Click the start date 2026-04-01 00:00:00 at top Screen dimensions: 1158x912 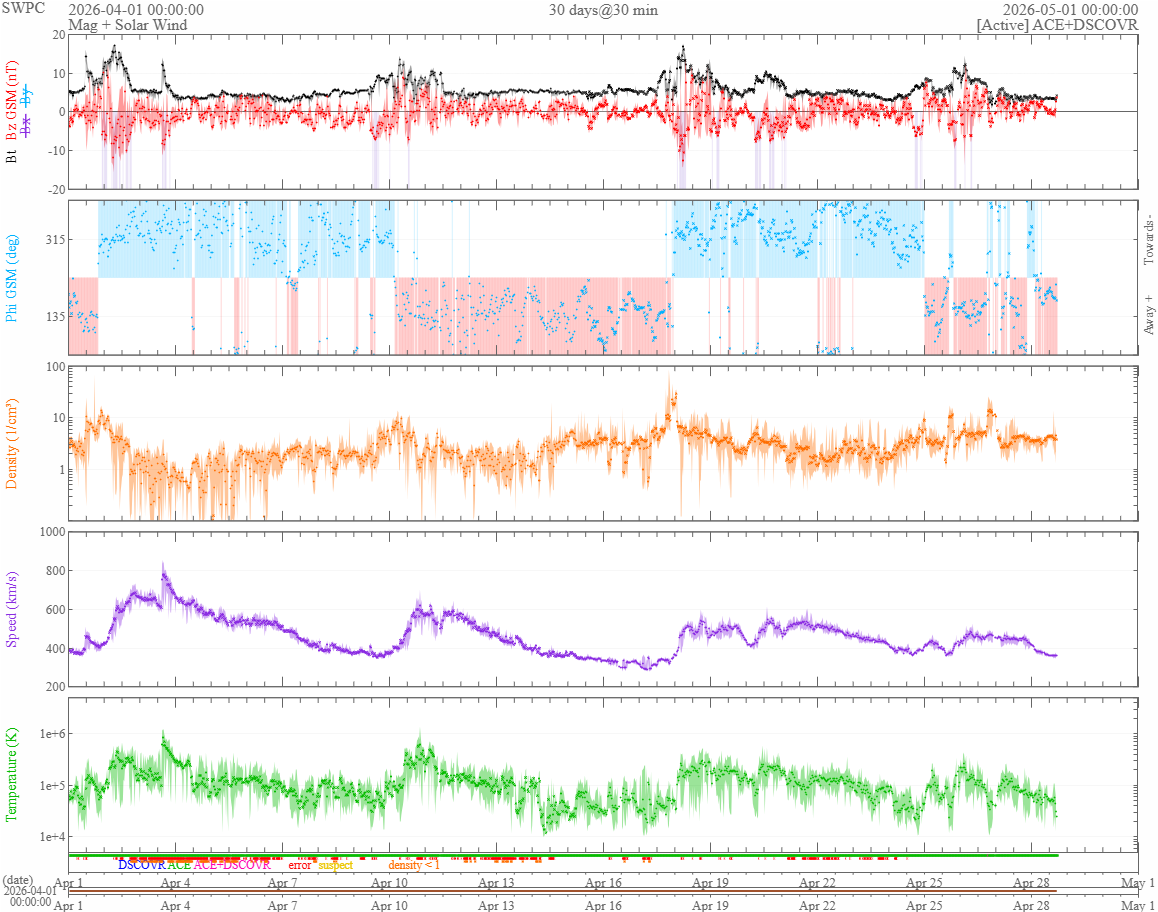click(136, 10)
